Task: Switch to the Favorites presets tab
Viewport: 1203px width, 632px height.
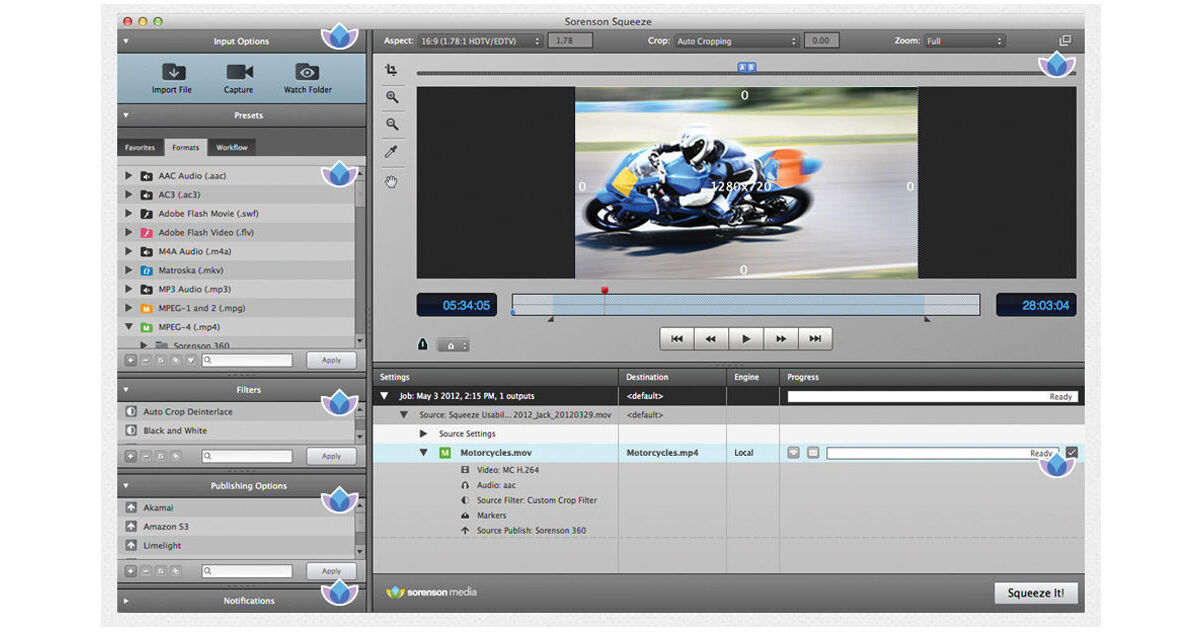Action: click(140, 147)
